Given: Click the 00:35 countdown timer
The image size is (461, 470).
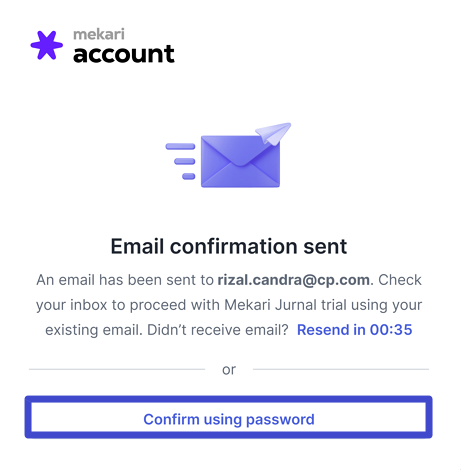Looking at the screenshot, I should [391, 330].
